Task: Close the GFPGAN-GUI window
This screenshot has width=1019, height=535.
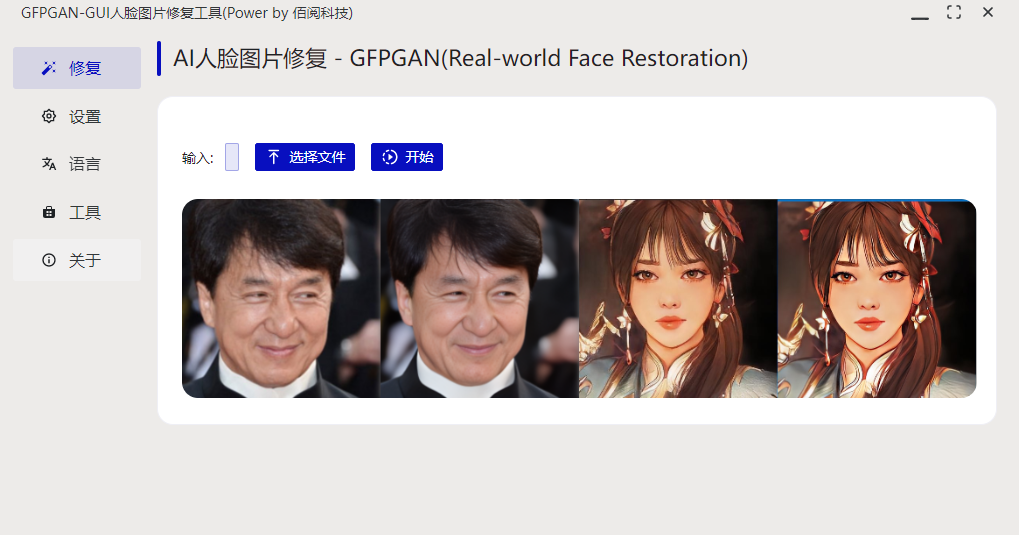Action: (x=988, y=12)
